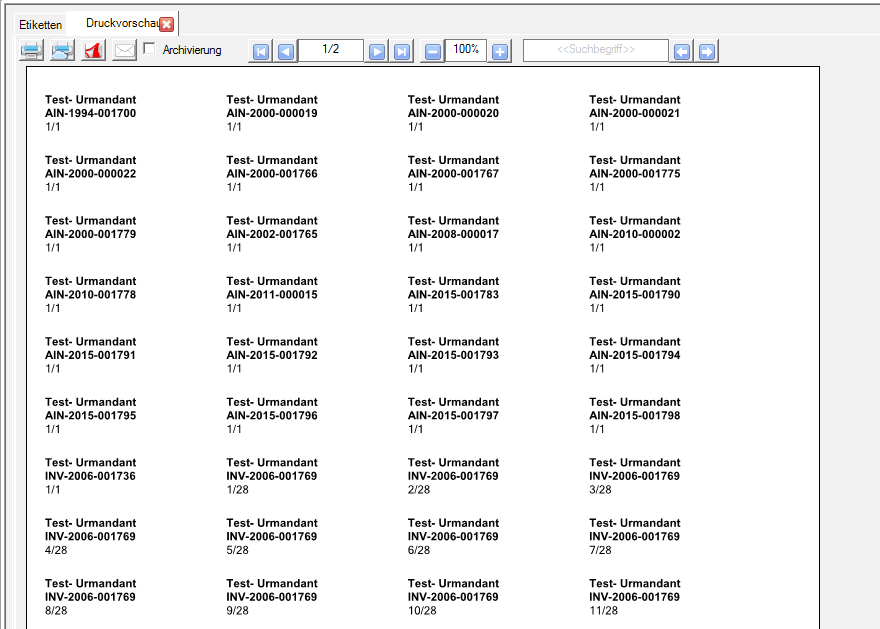
Task: Click label AIN-1994-001700 in preview
Action: point(90,114)
